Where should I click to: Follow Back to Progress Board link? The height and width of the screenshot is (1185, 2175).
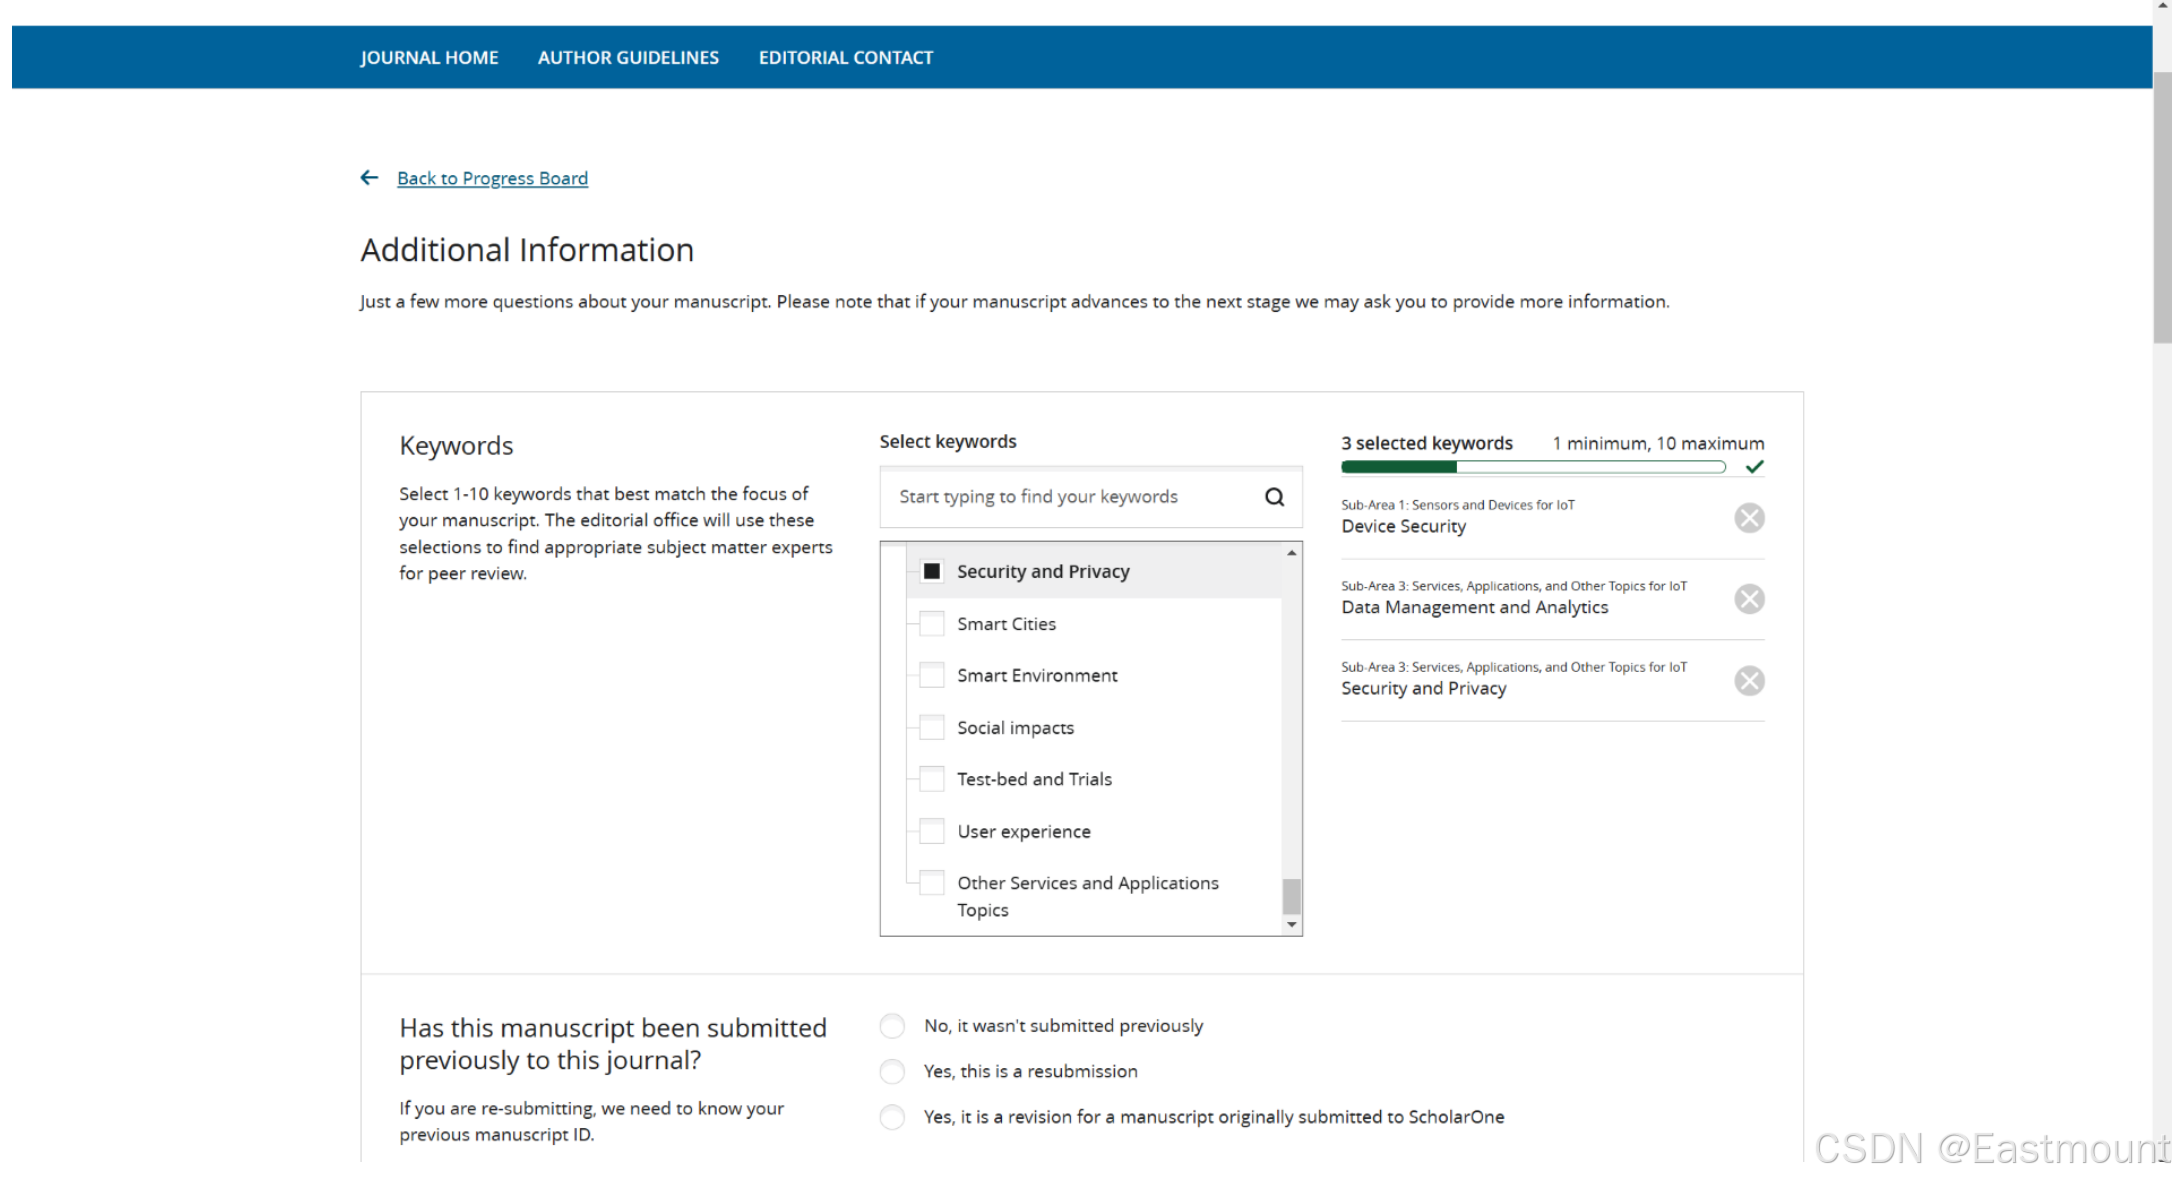pyautogui.click(x=492, y=178)
